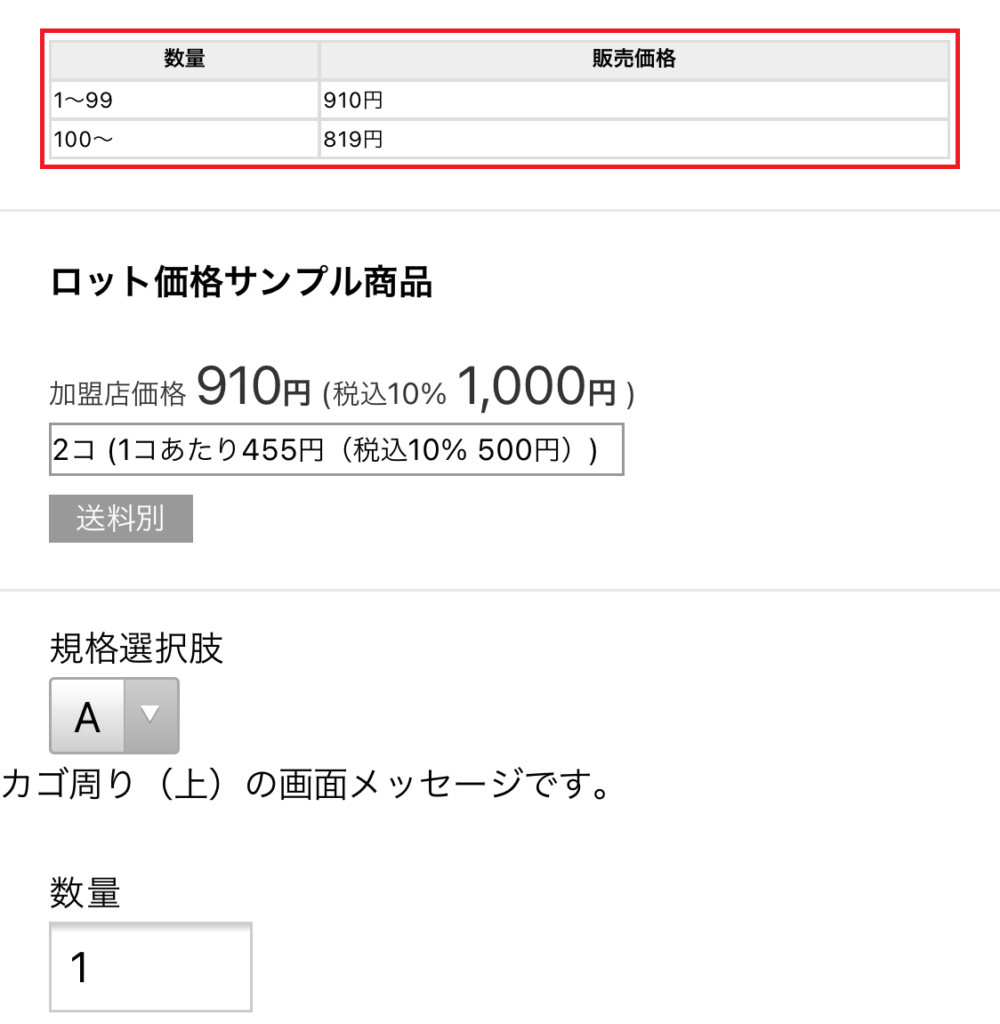1000x1024 pixels.
Task: Click the tax-included 1,000円 price
Action: tap(536, 388)
